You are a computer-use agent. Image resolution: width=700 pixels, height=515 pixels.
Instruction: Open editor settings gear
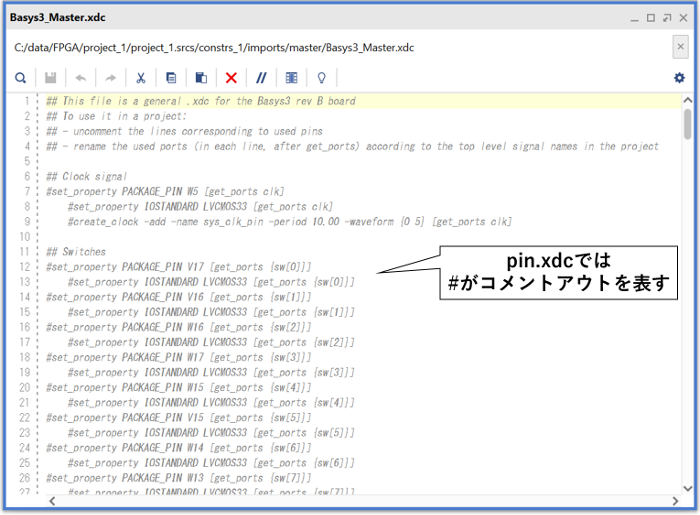coord(679,78)
